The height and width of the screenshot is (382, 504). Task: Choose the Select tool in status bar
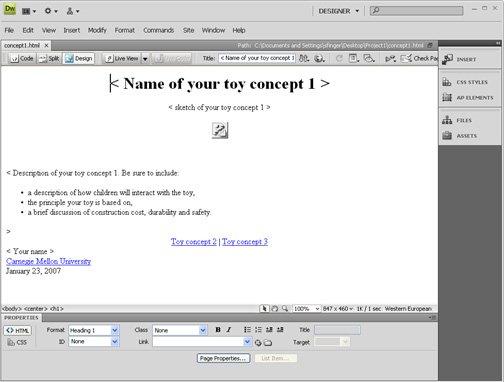[264, 309]
